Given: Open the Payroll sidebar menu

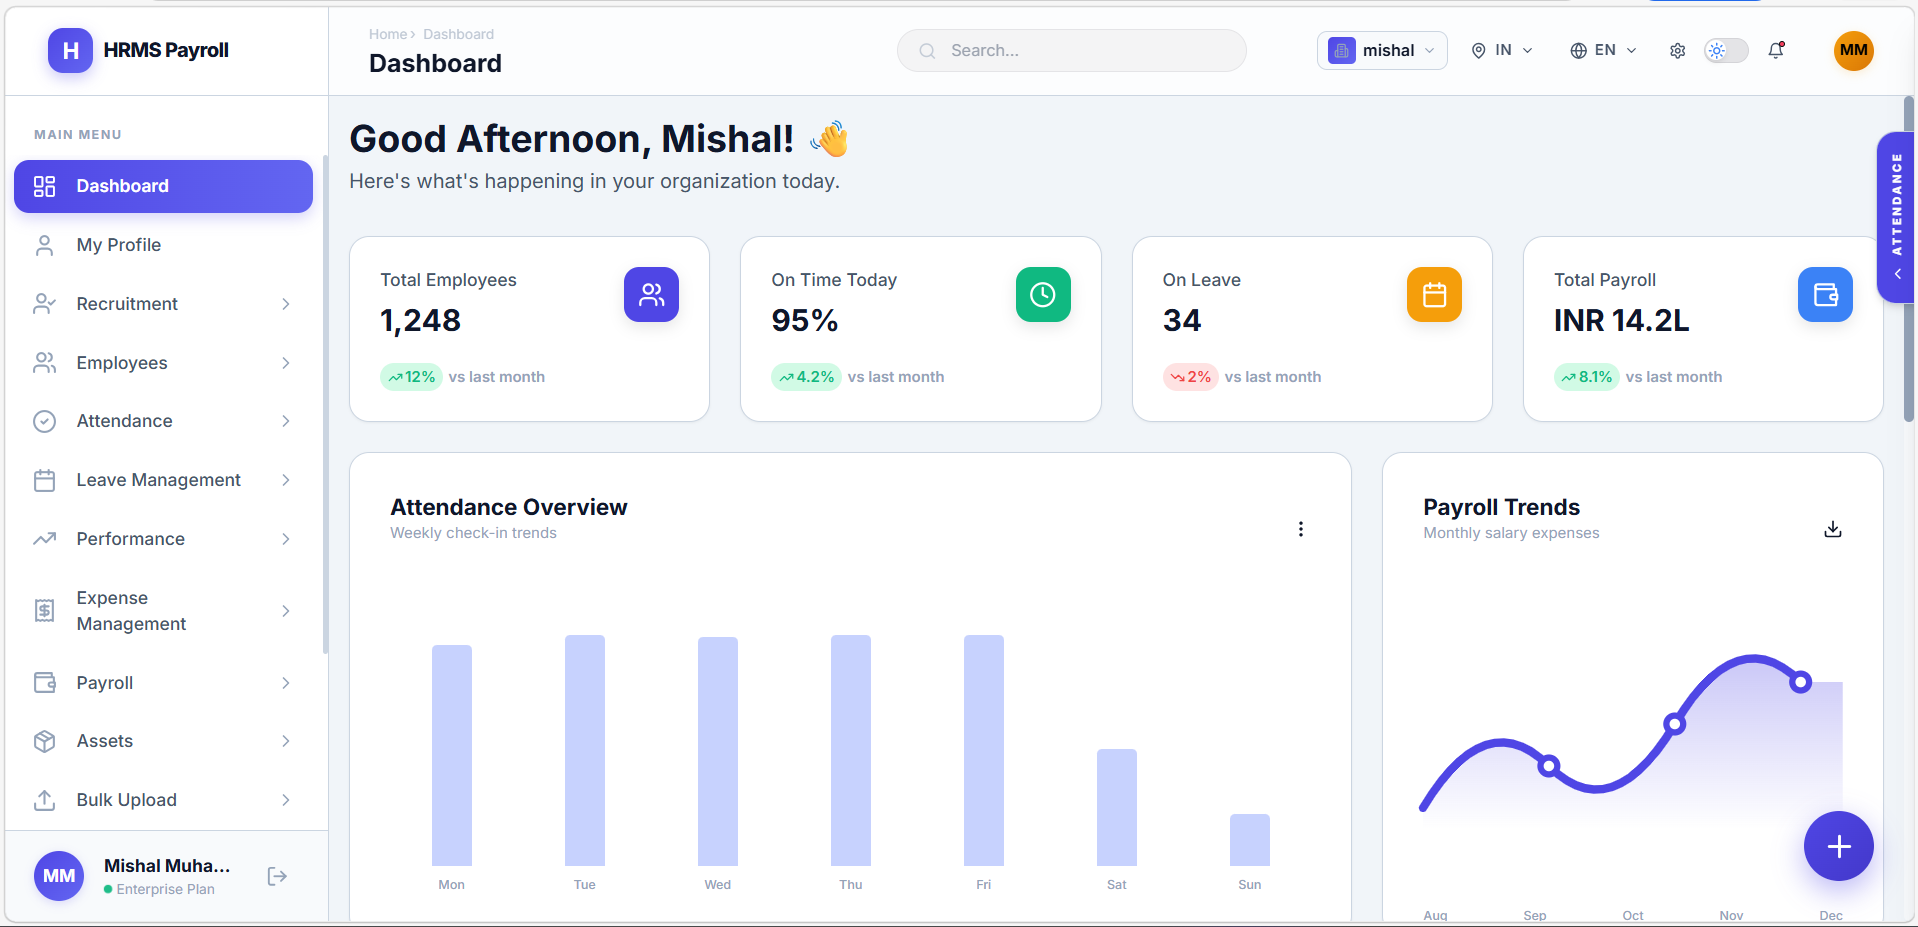Looking at the screenshot, I should tap(105, 683).
